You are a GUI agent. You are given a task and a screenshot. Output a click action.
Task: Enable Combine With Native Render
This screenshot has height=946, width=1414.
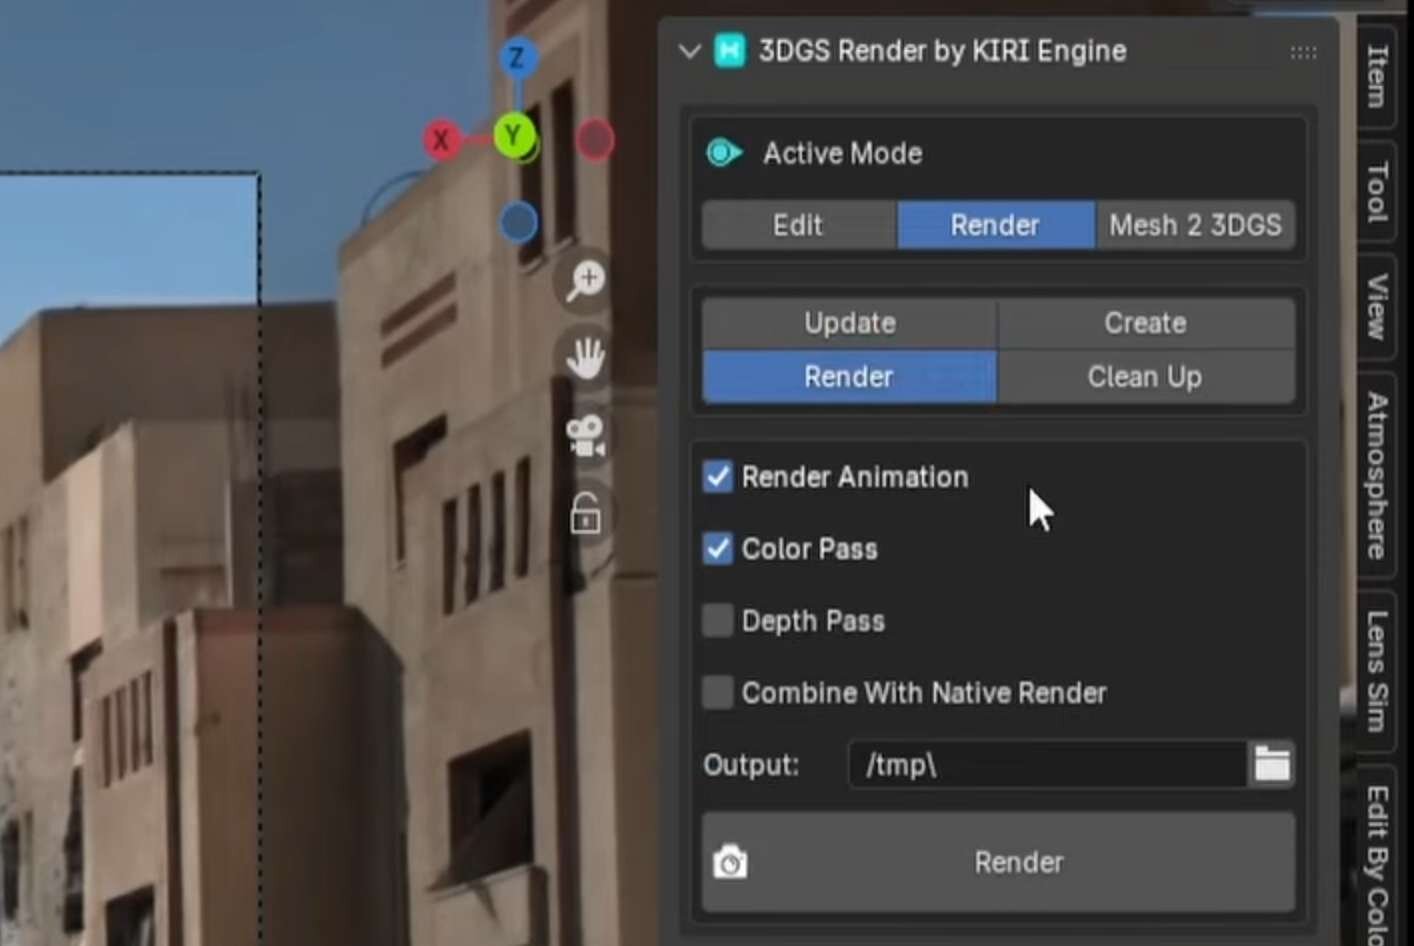pyautogui.click(x=718, y=693)
